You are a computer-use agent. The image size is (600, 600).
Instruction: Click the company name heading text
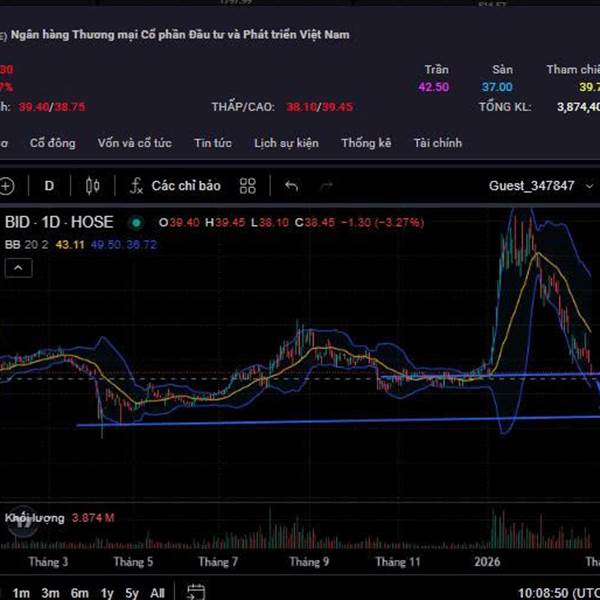[x=180, y=35]
